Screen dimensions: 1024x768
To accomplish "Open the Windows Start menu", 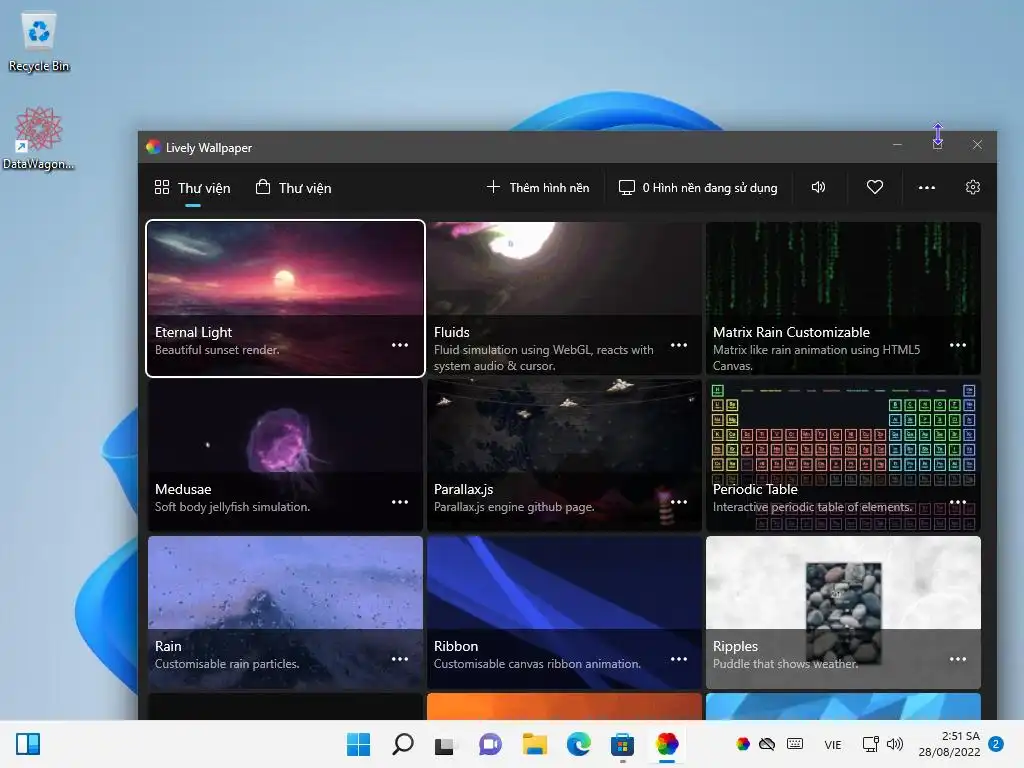I will point(358,744).
